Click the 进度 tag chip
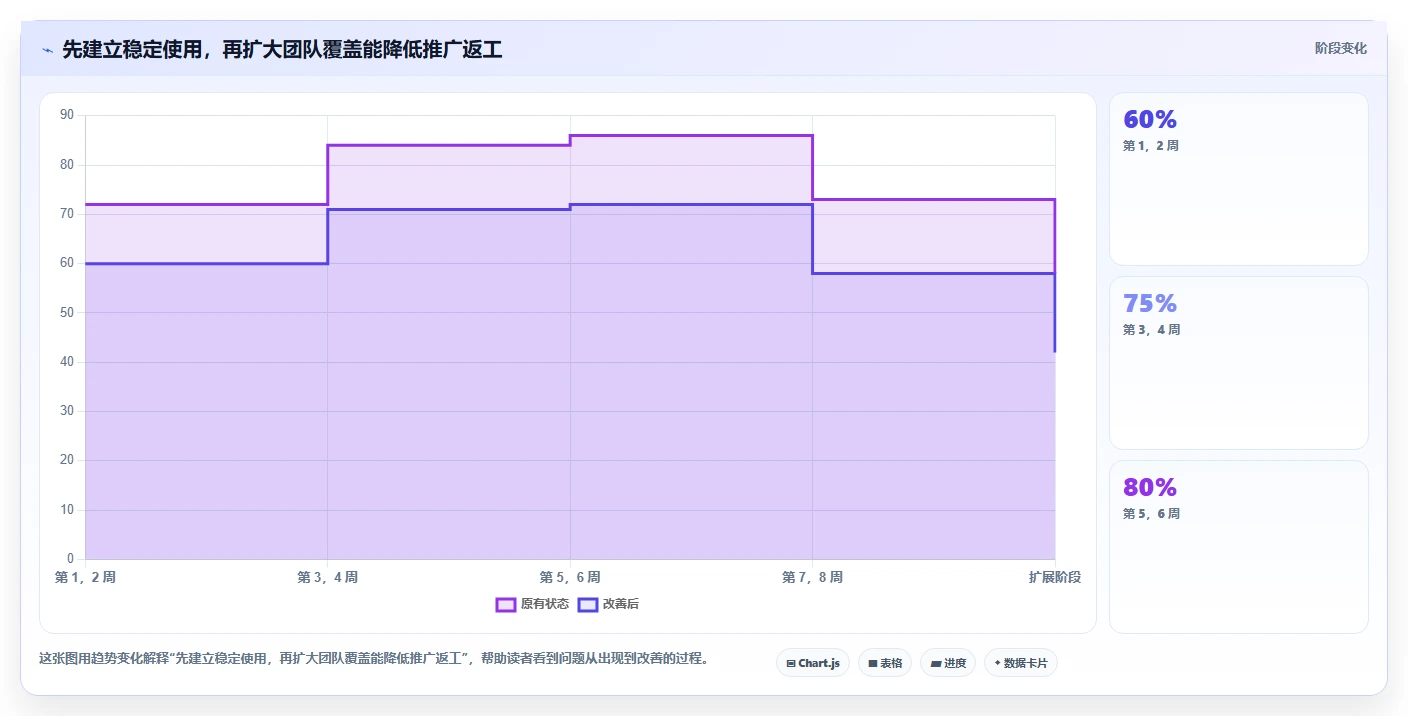1408x716 pixels. point(948,663)
